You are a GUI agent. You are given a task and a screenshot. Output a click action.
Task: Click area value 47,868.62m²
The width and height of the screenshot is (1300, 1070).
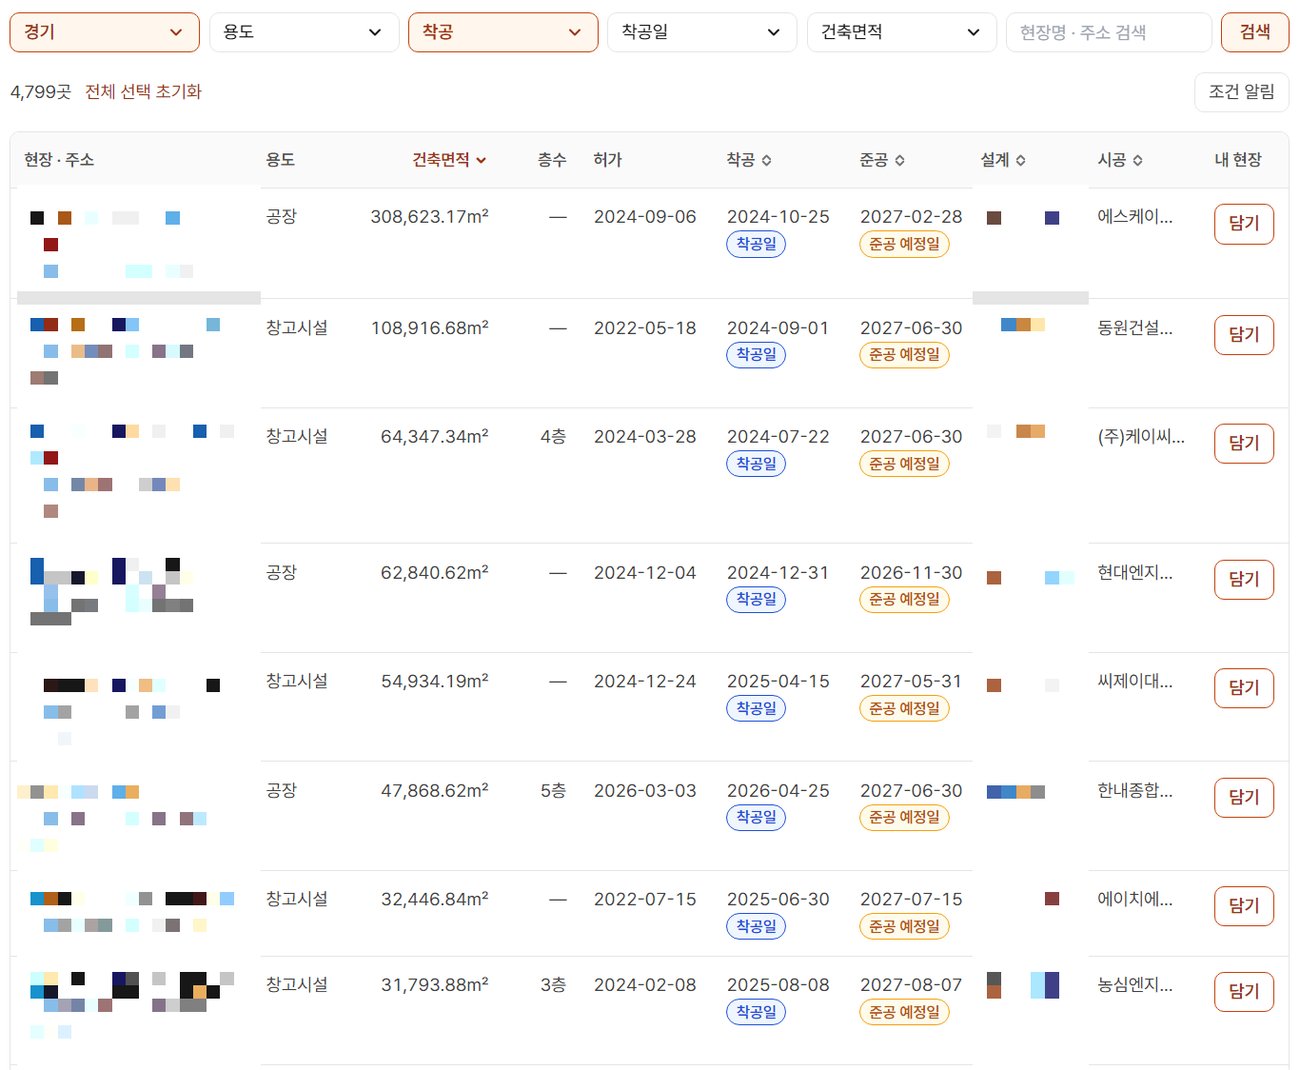tap(434, 791)
